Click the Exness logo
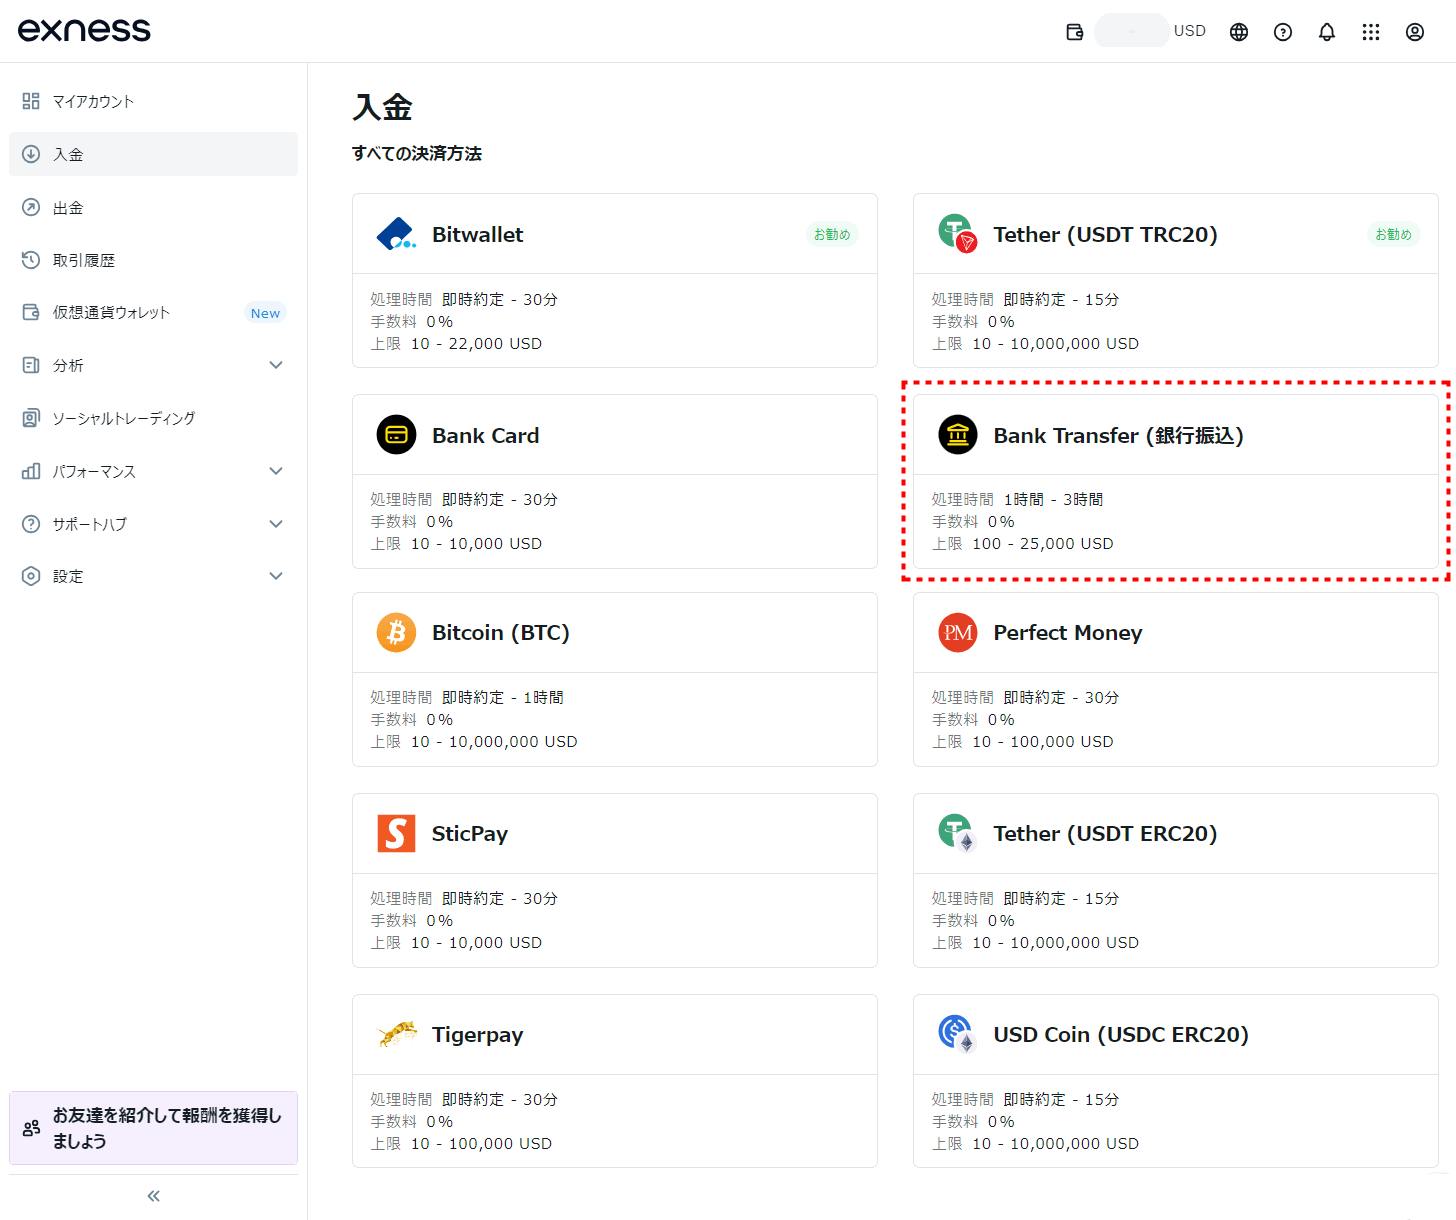Image resolution: width=1456 pixels, height=1220 pixels. click(84, 30)
